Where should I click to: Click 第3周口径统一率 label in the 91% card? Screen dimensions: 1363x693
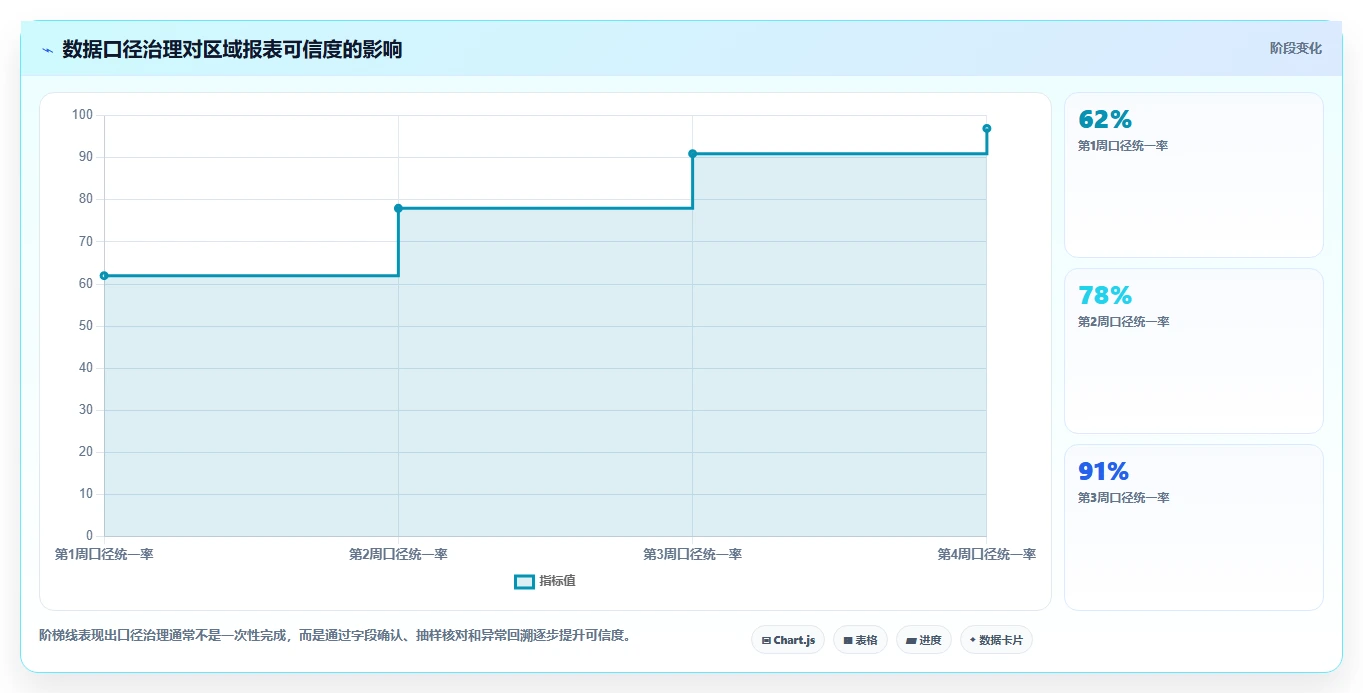tap(1123, 498)
